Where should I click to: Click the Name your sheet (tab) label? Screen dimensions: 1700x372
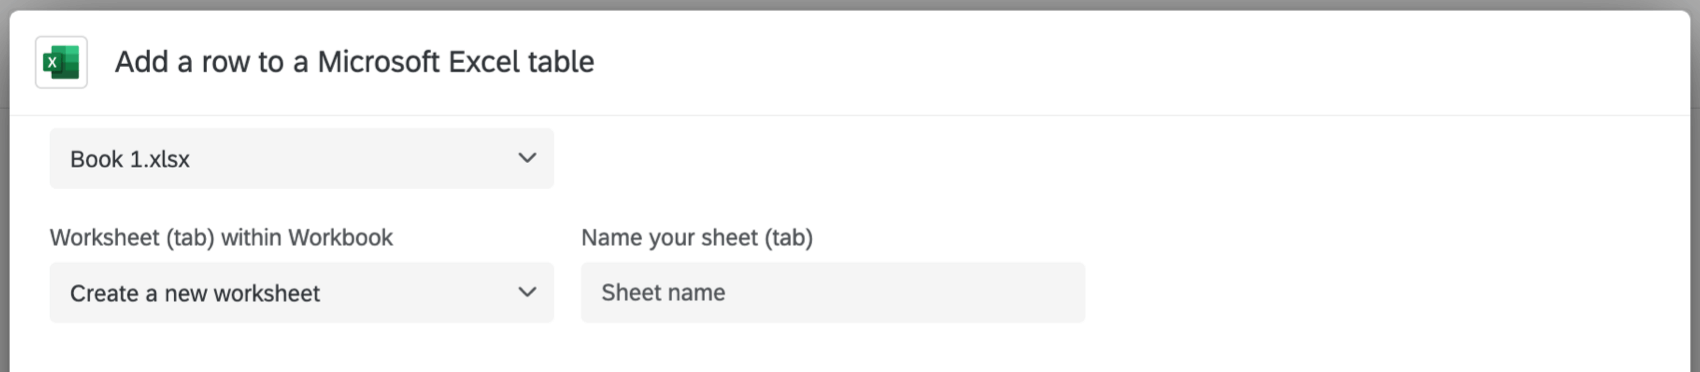[697, 238]
